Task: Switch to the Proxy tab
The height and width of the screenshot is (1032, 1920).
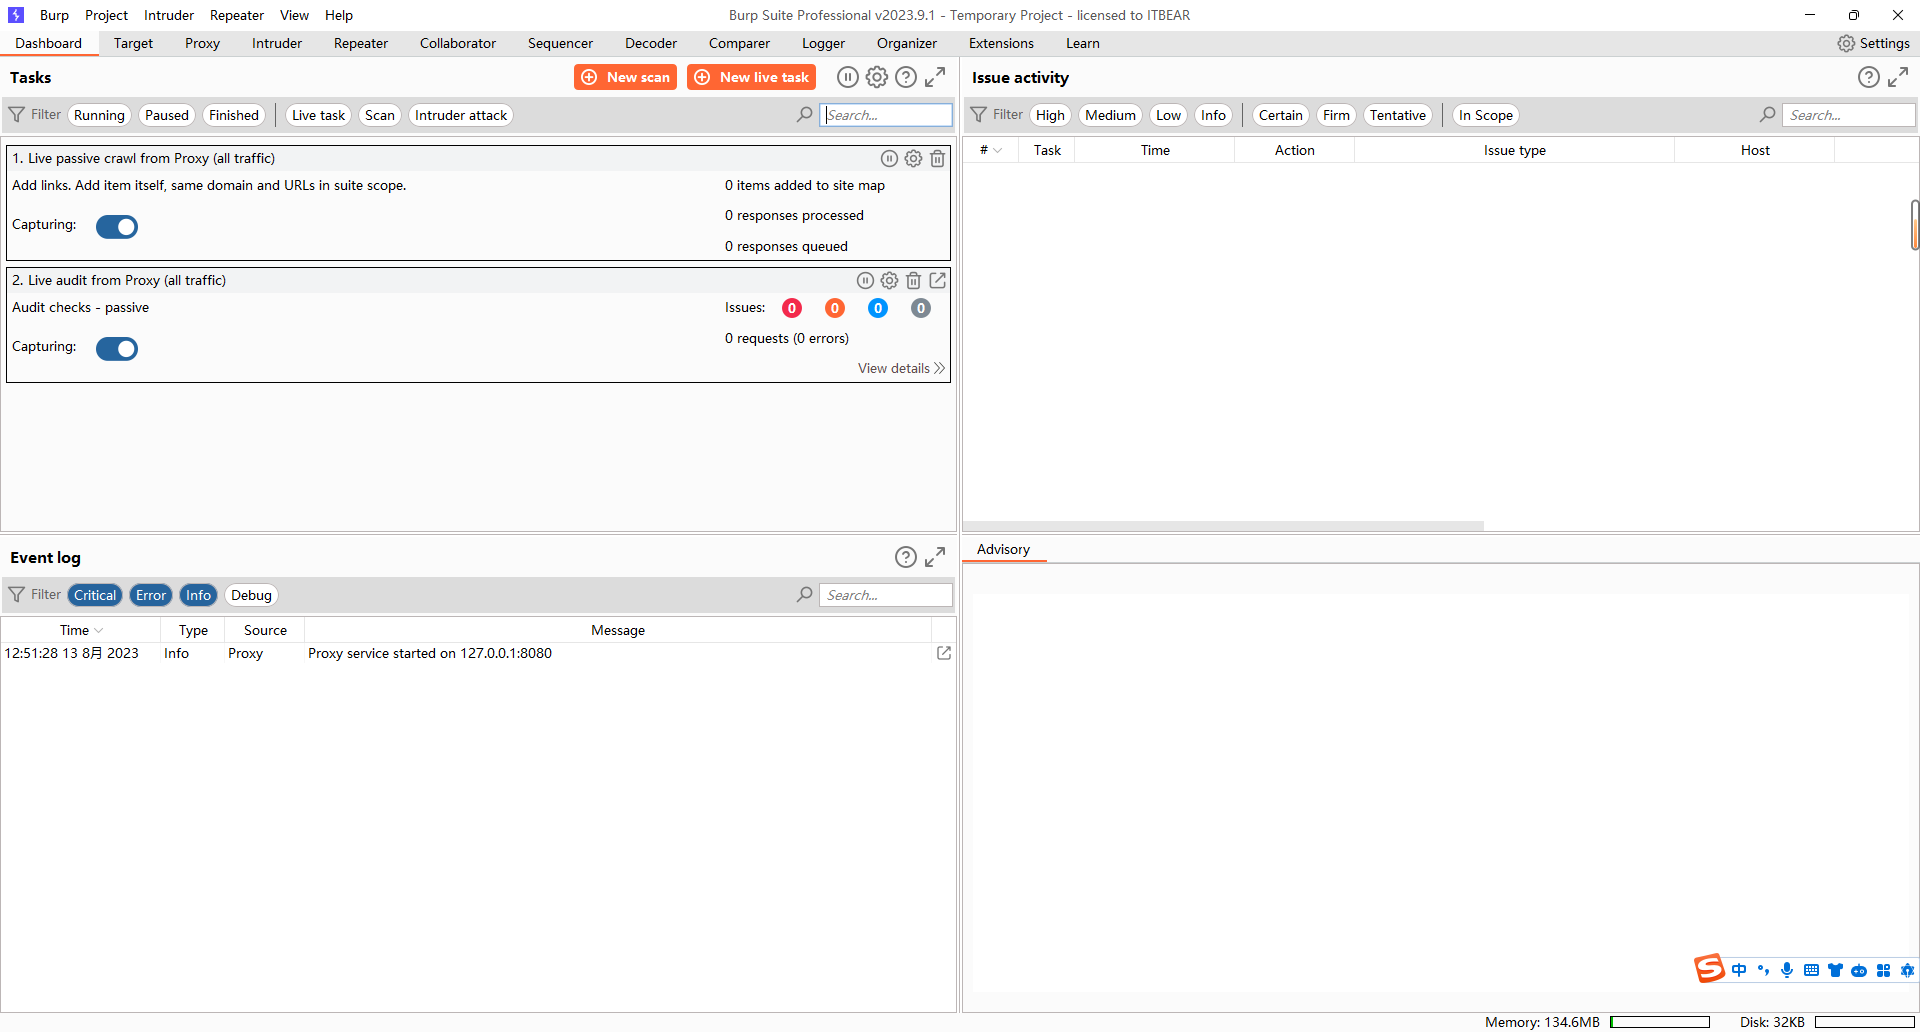Action: pyautogui.click(x=202, y=43)
